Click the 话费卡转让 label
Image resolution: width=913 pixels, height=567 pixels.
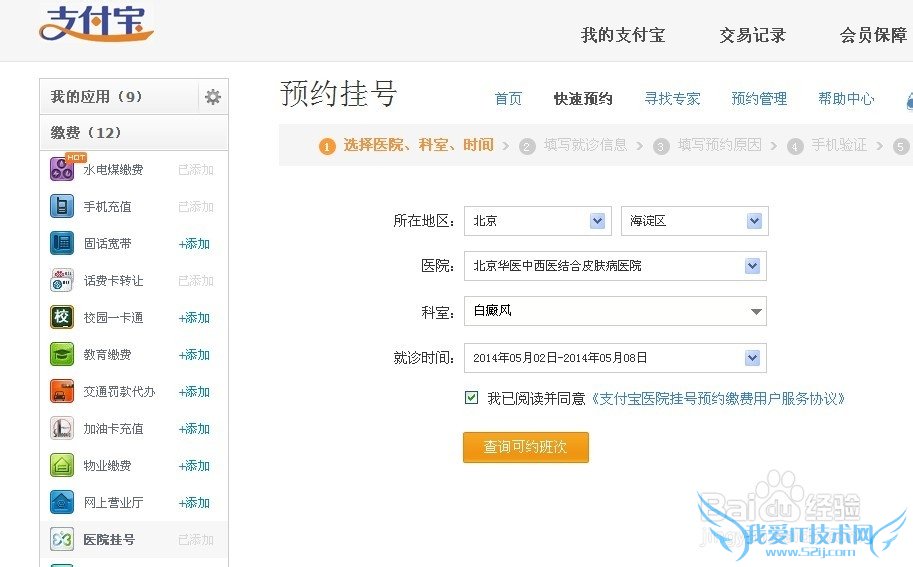(x=113, y=281)
